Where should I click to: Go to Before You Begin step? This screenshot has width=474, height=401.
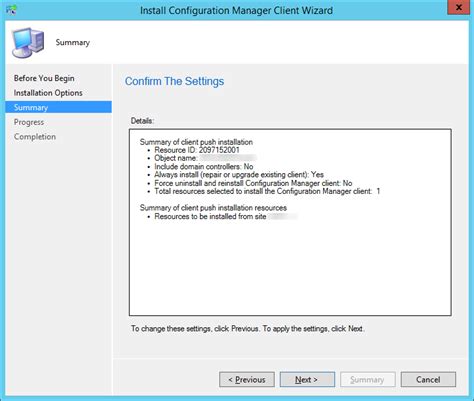(44, 78)
